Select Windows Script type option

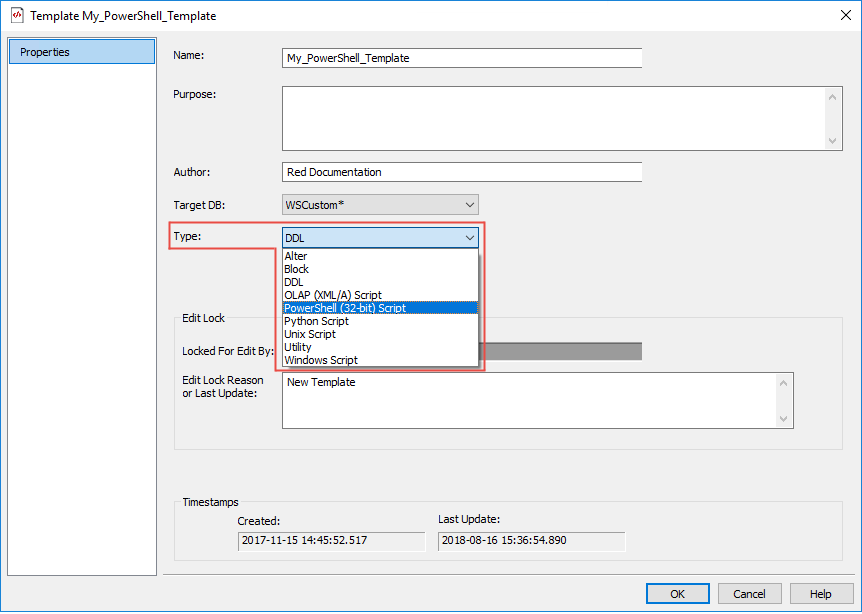(x=321, y=360)
